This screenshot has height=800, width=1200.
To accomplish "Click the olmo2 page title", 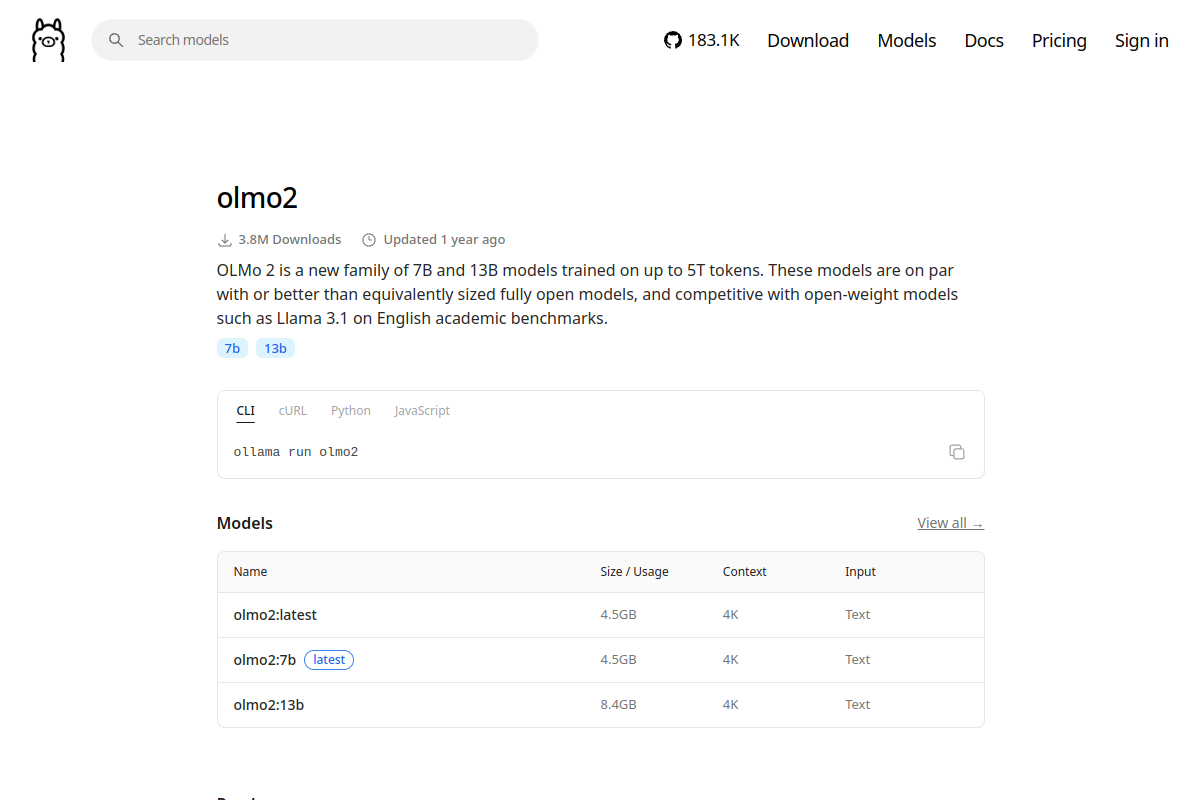I will pyautogui.click(x=257, y=197).
